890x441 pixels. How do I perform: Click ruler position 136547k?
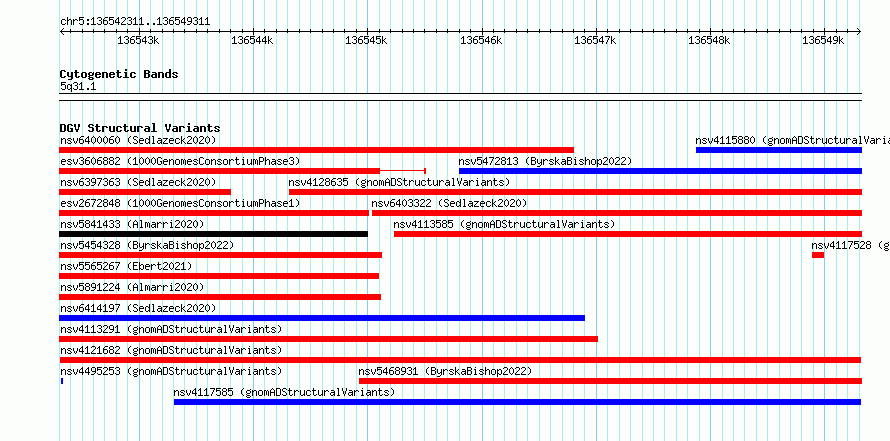[595, 40]
